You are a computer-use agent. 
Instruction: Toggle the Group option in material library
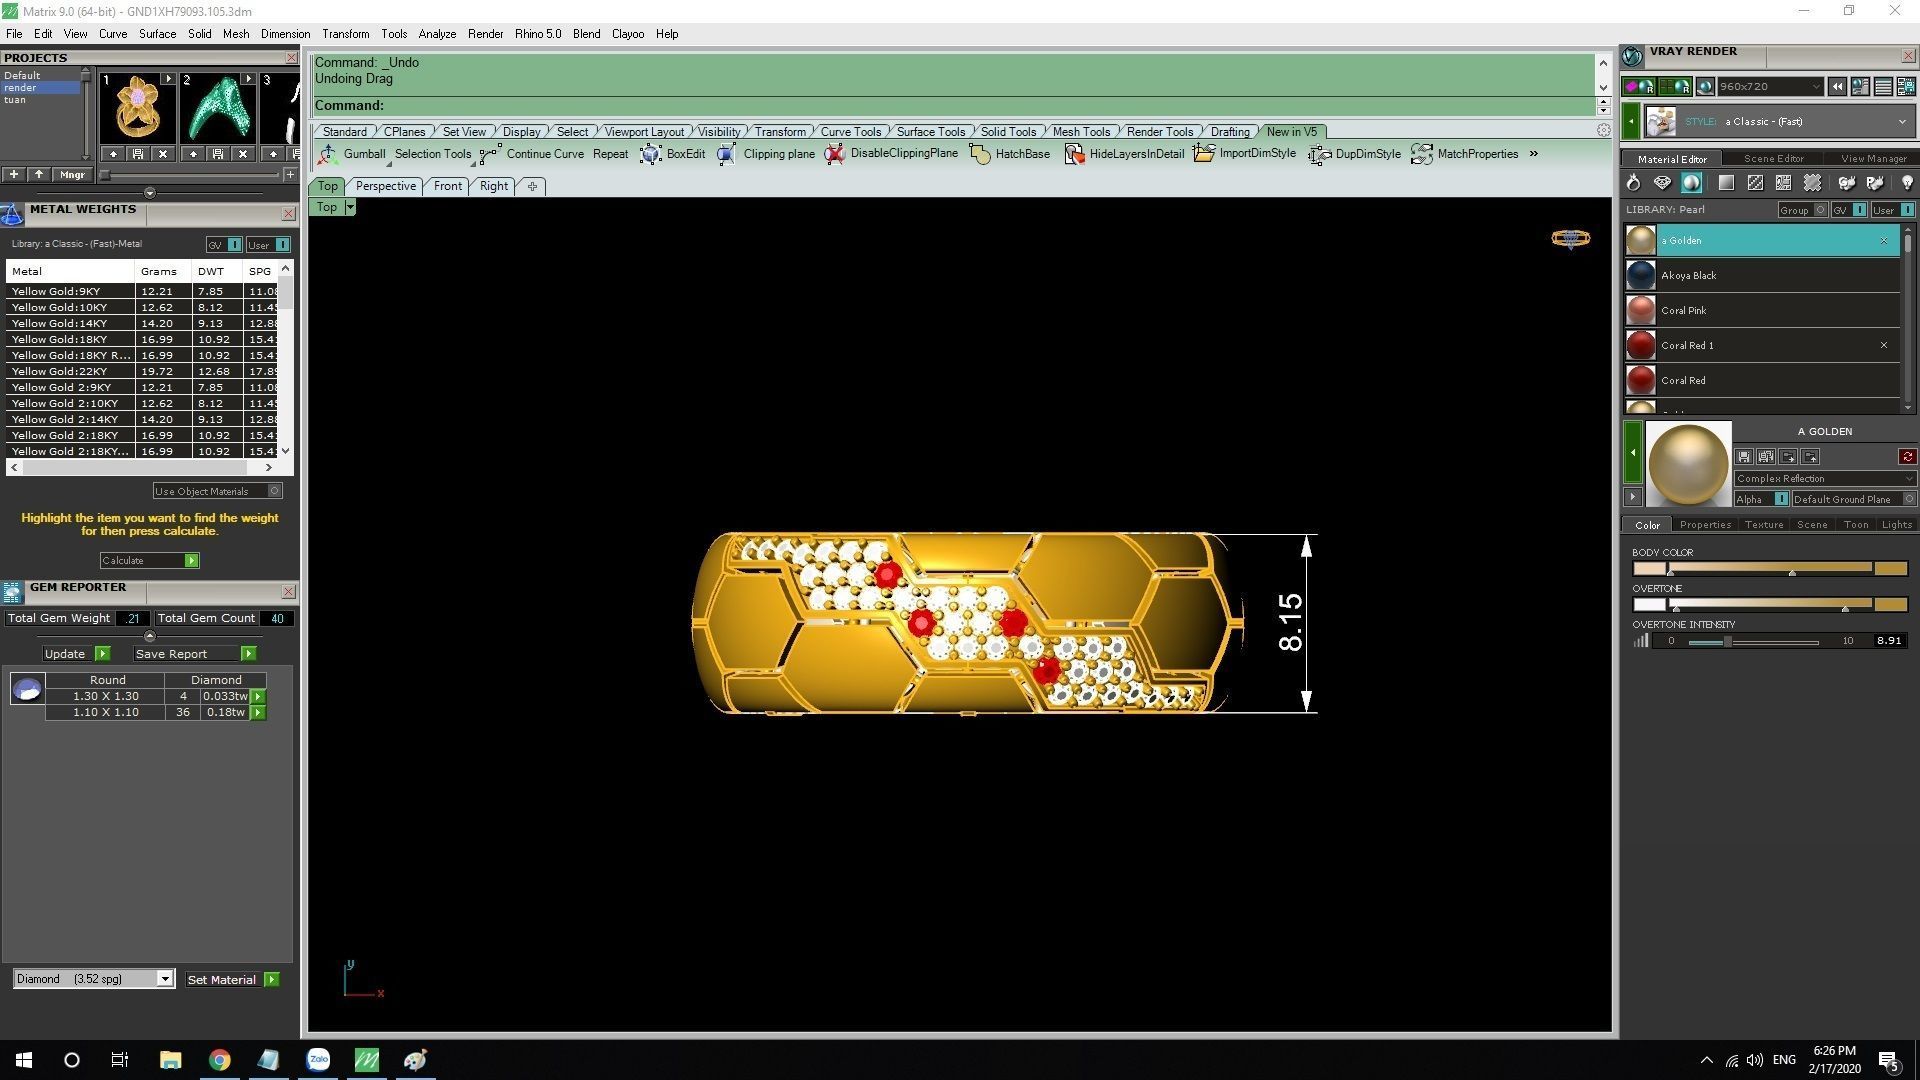point(1803,210)
